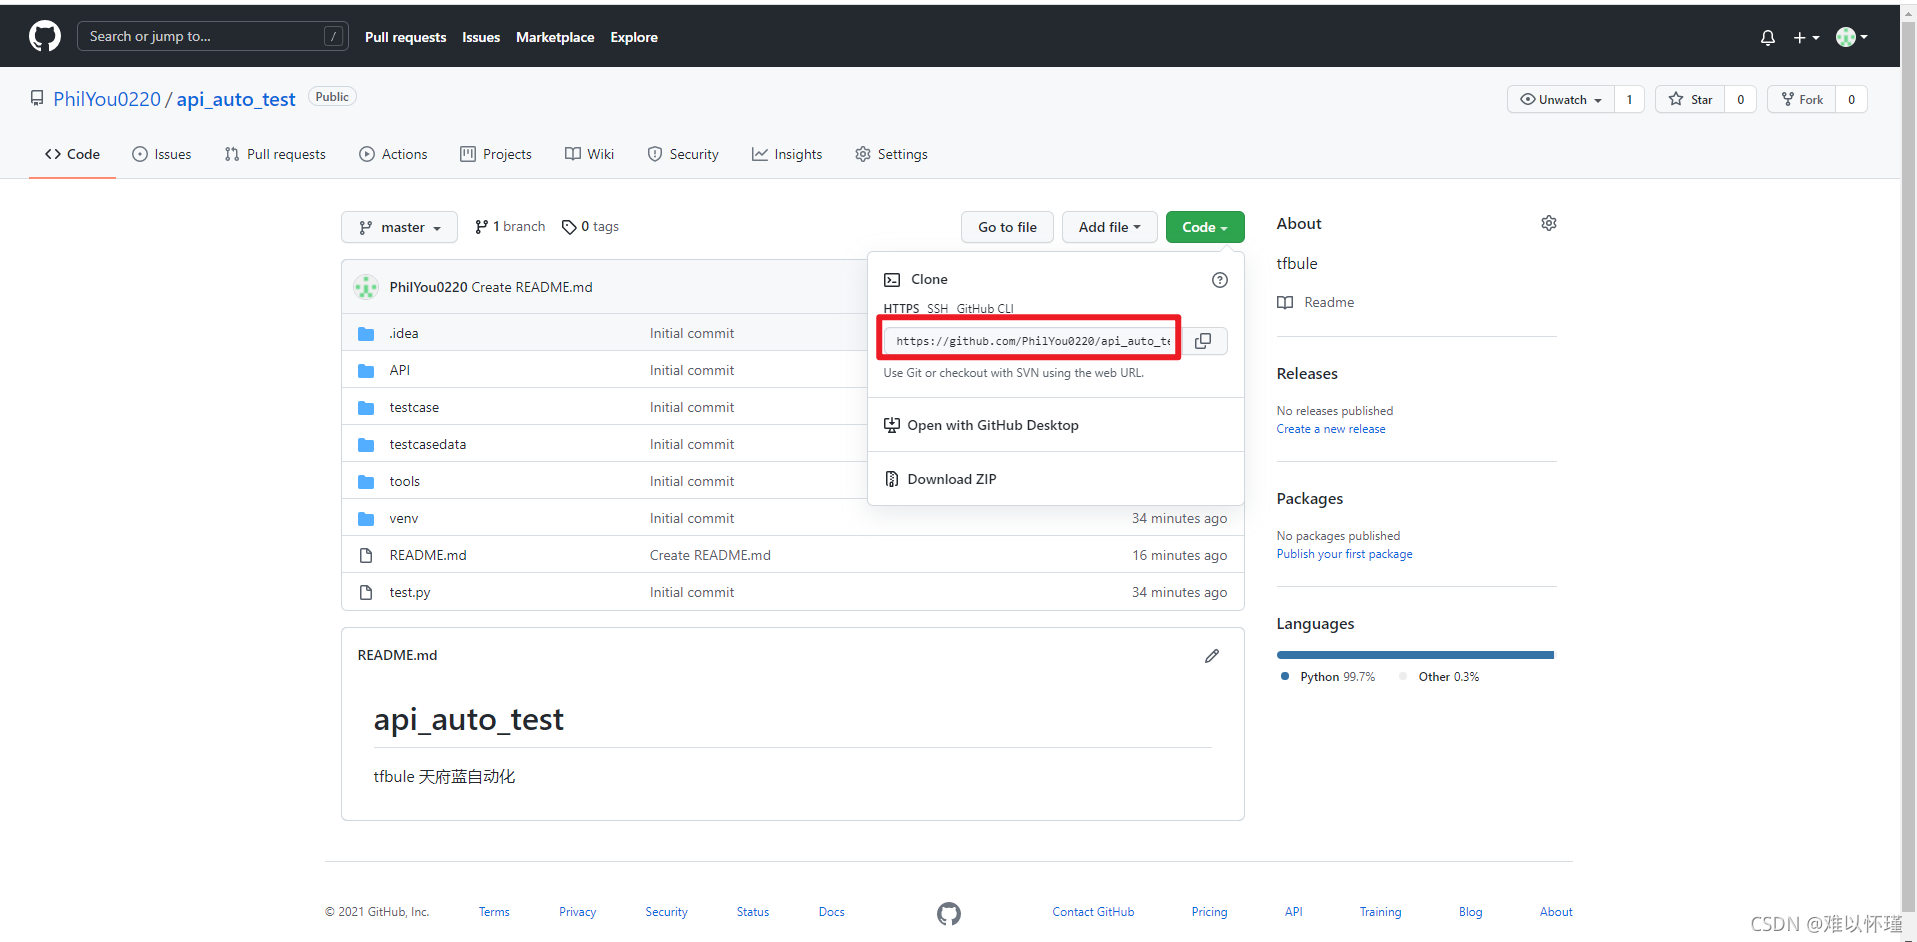1917x942 pixels.
Task: Select SSH clone option
Action: tap(937, 308)
